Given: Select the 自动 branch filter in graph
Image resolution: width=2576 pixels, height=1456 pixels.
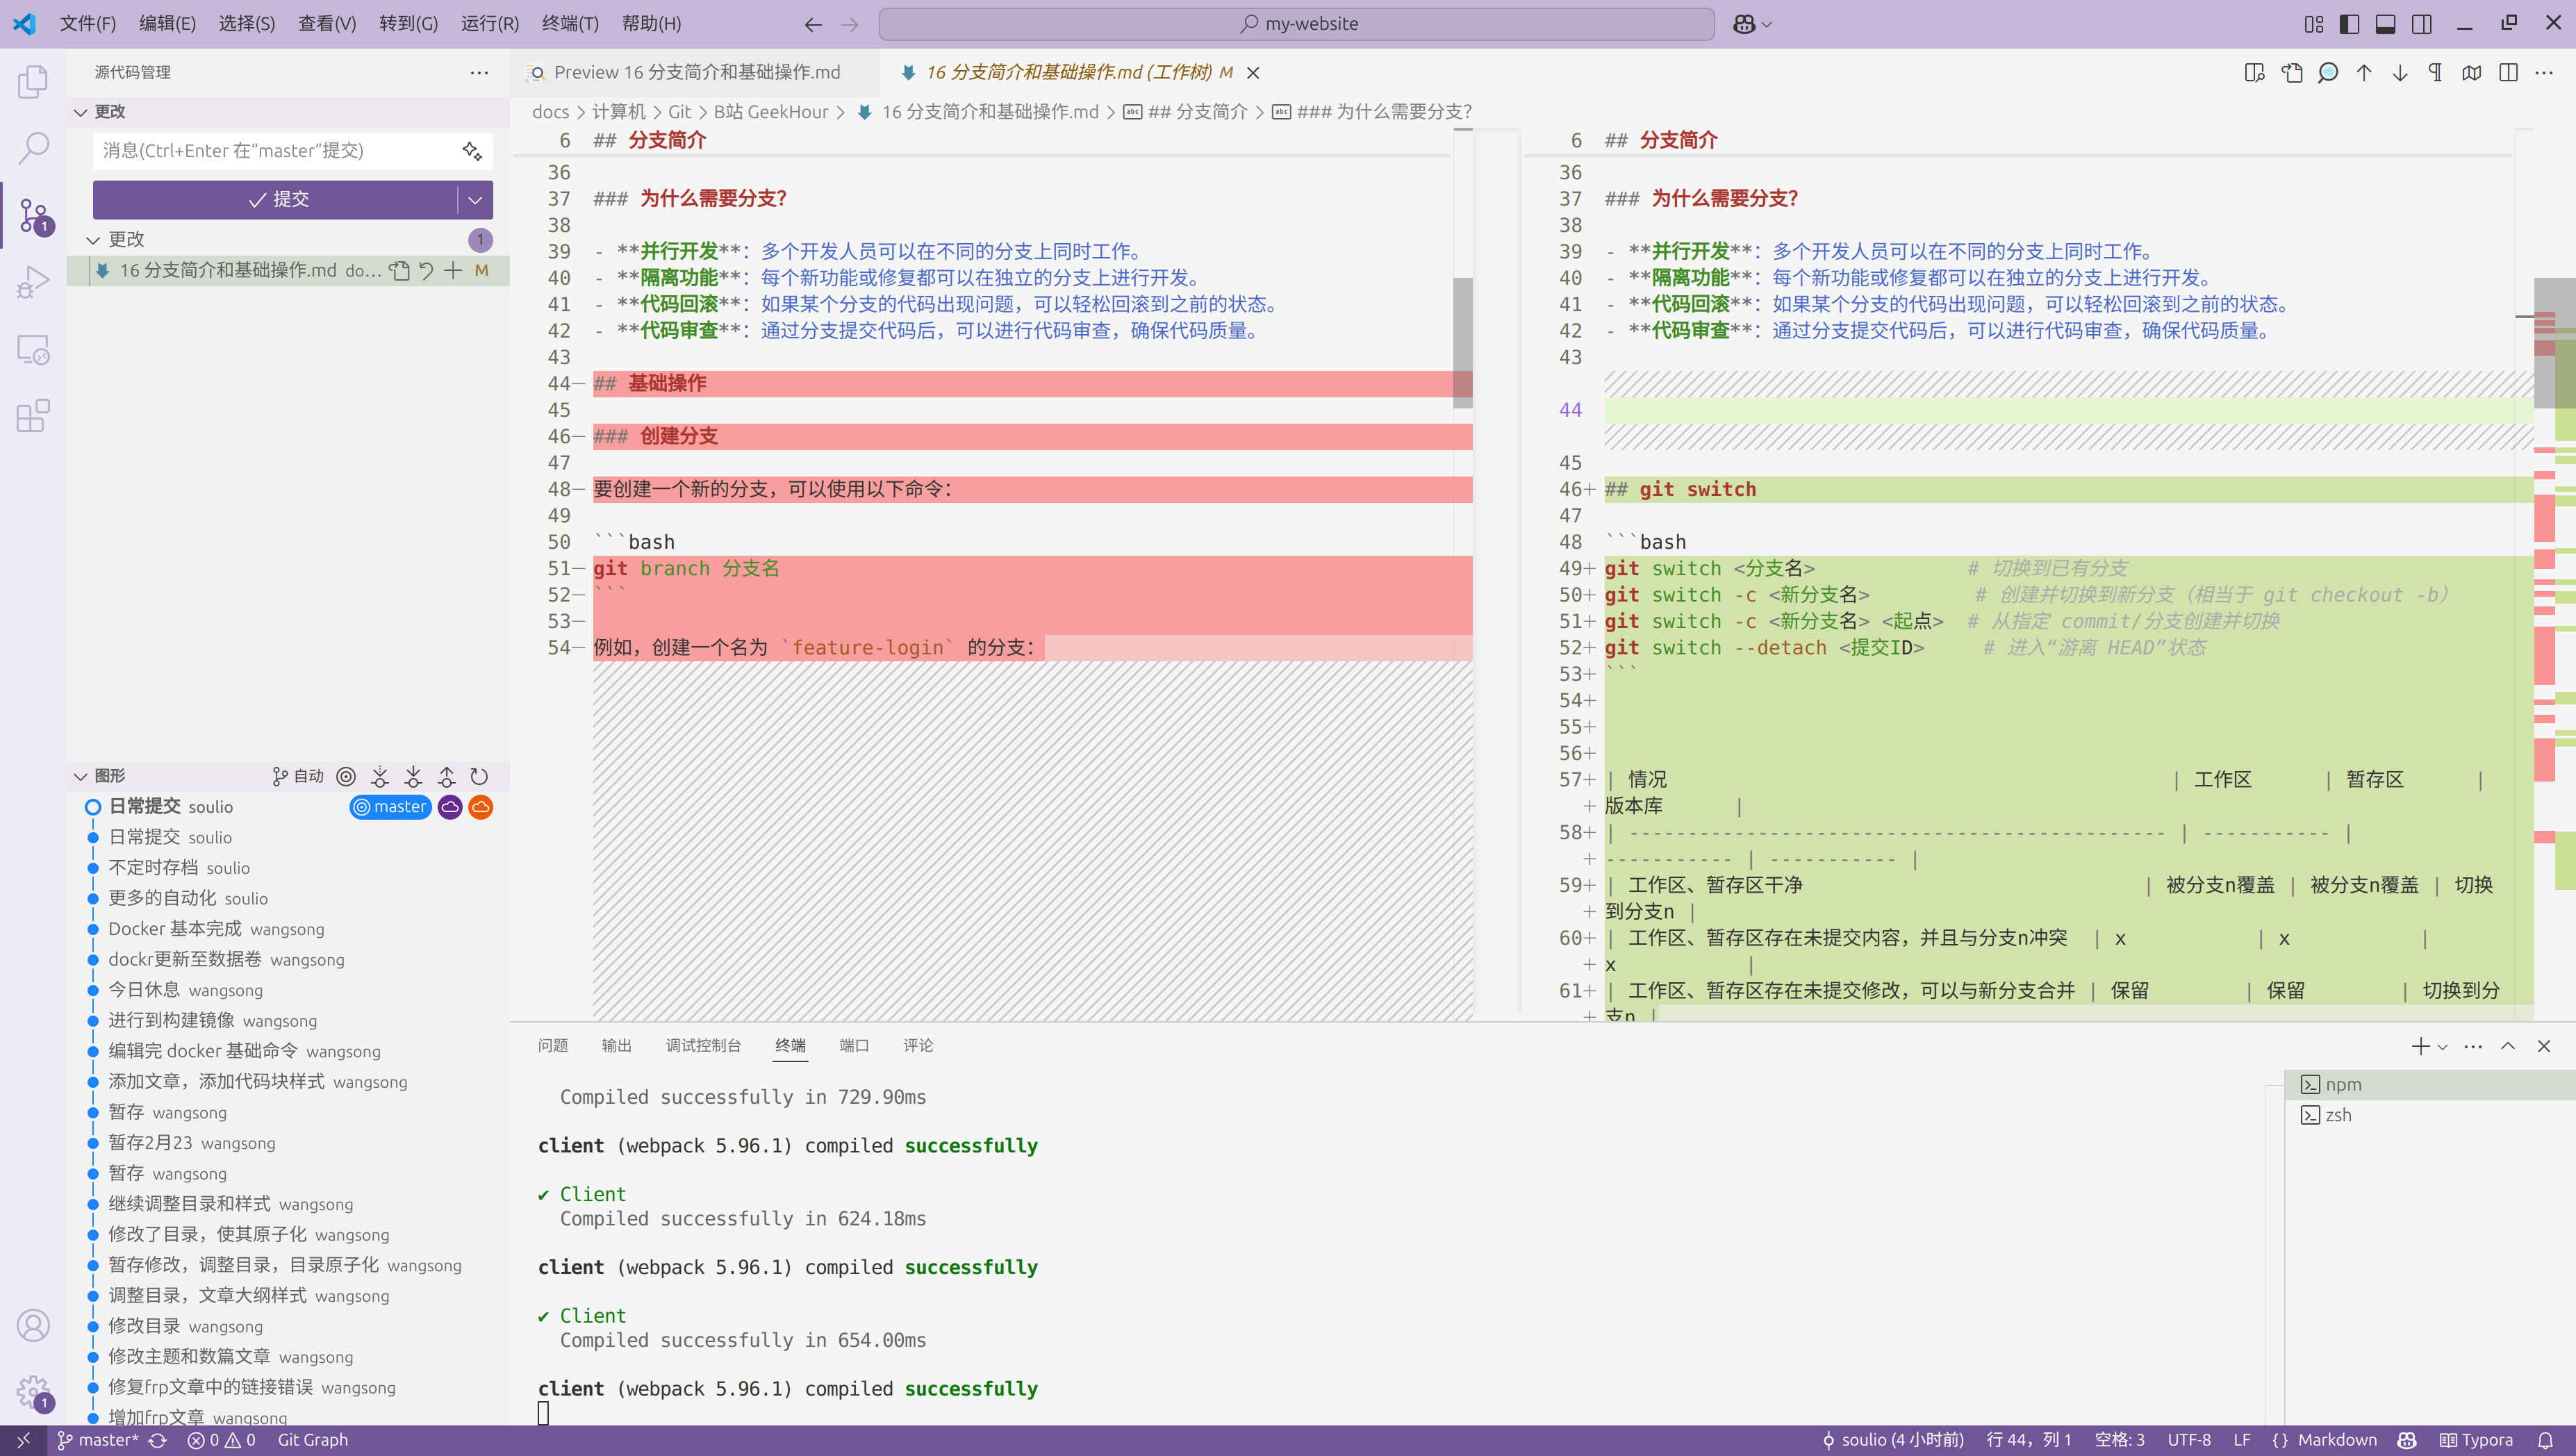Looking at the screenshot, I should 298,776.
